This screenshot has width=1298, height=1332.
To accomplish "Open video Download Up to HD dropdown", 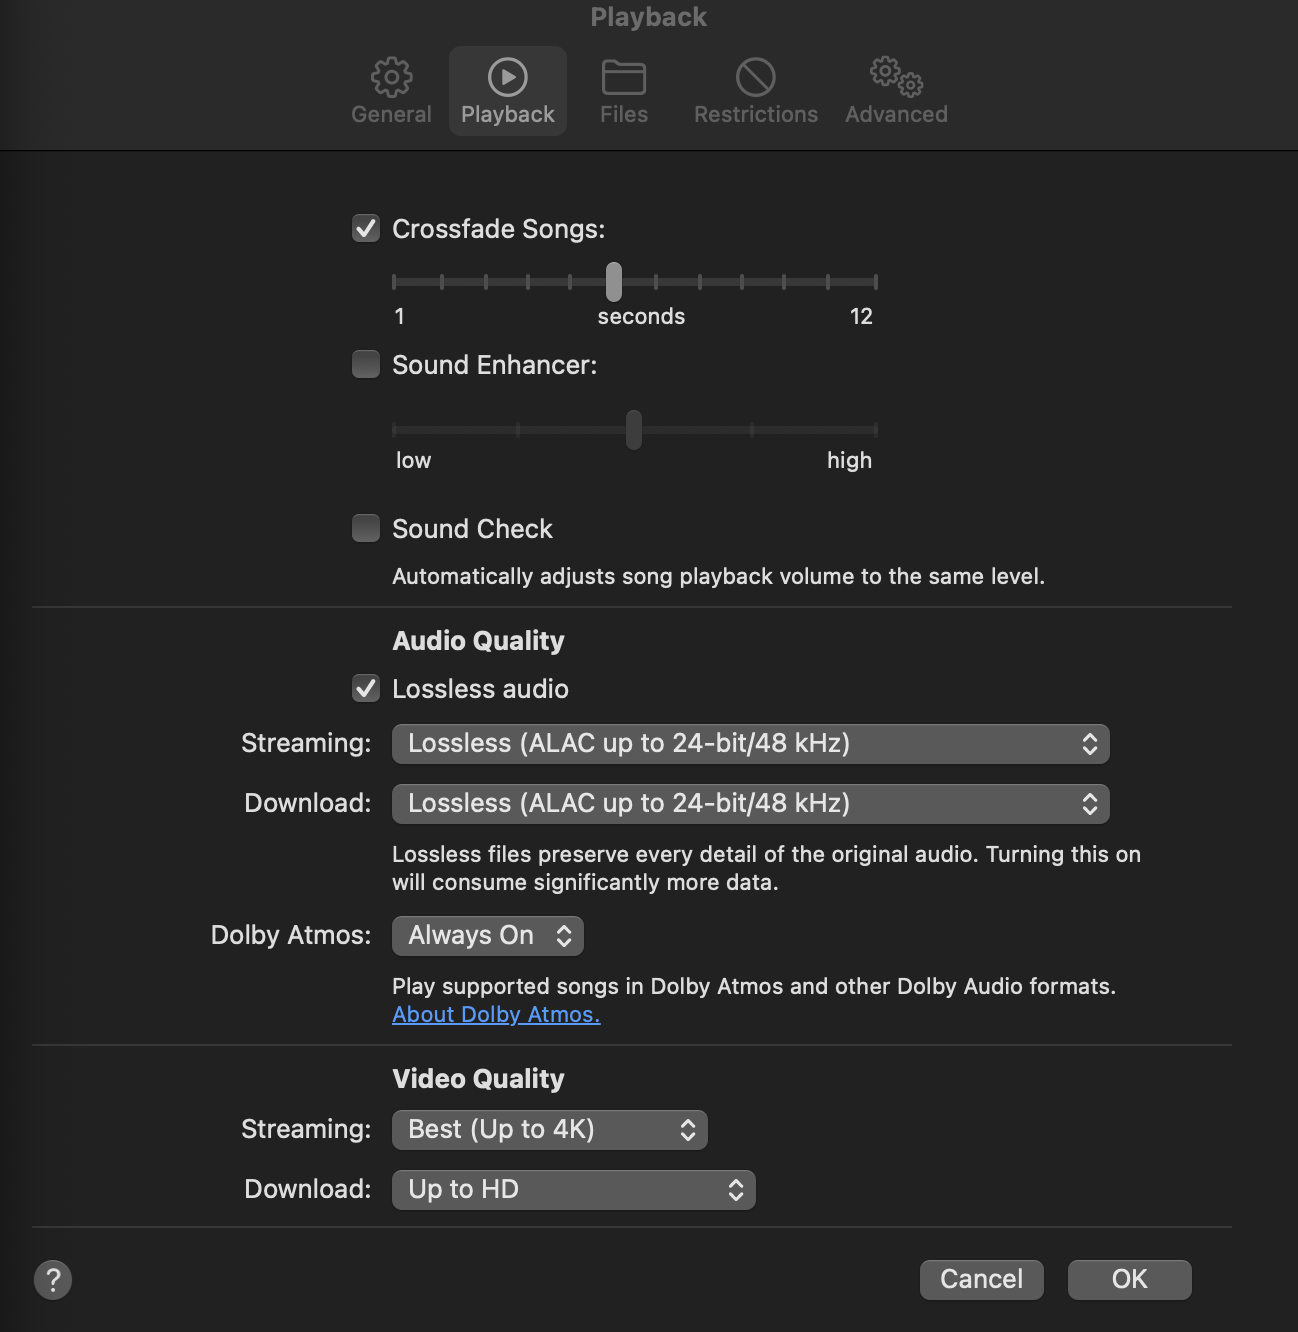I will pyautogui.click(x=574, y=1190).
